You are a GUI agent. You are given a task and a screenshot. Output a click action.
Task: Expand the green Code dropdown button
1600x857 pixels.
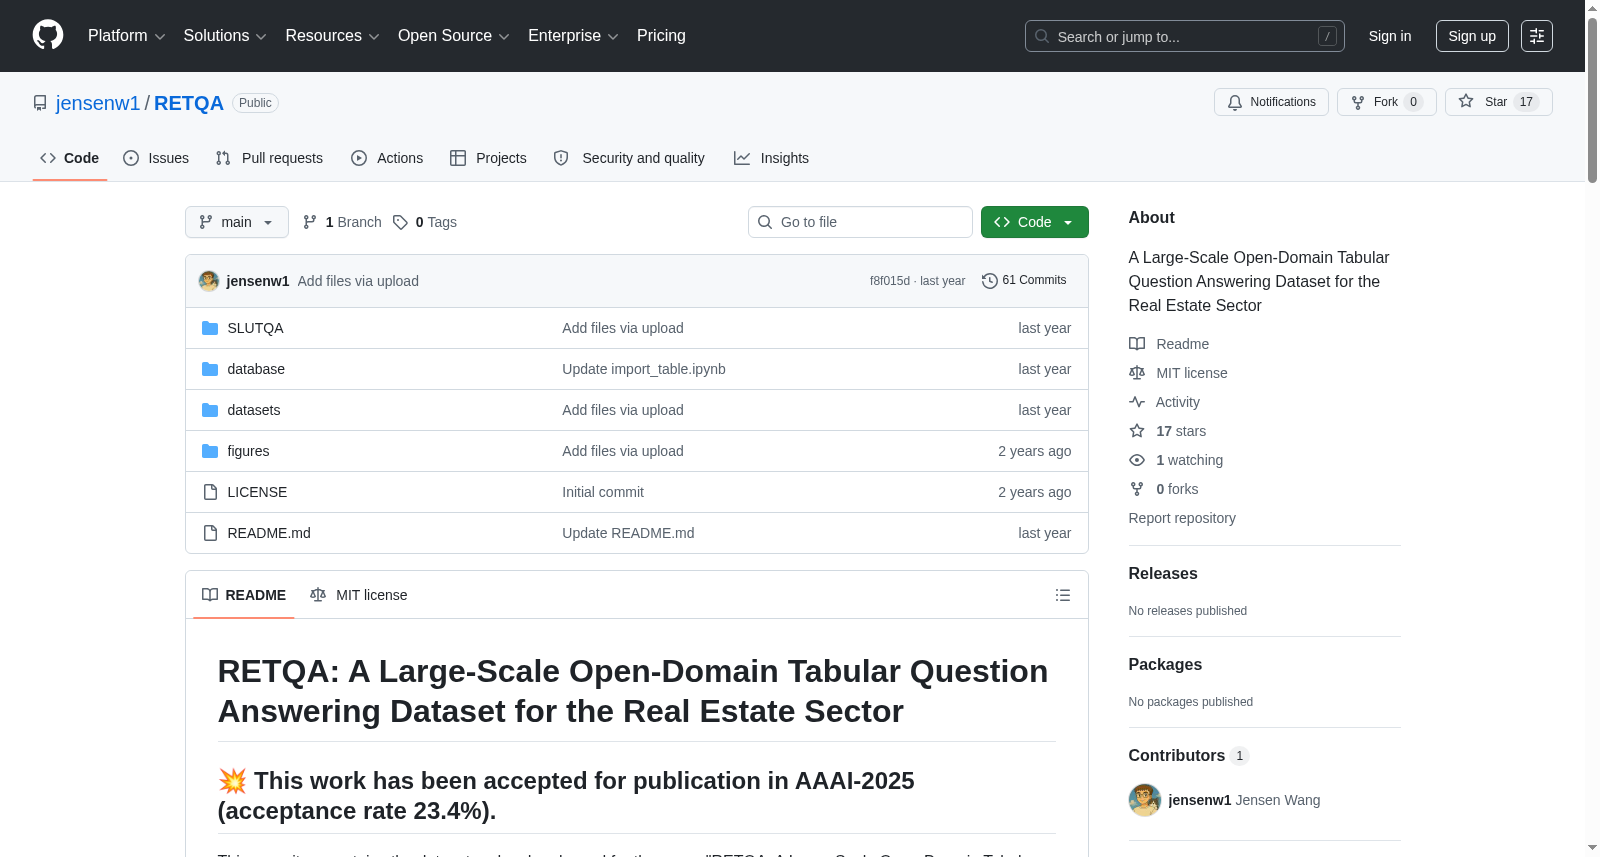coord(1034,222)
